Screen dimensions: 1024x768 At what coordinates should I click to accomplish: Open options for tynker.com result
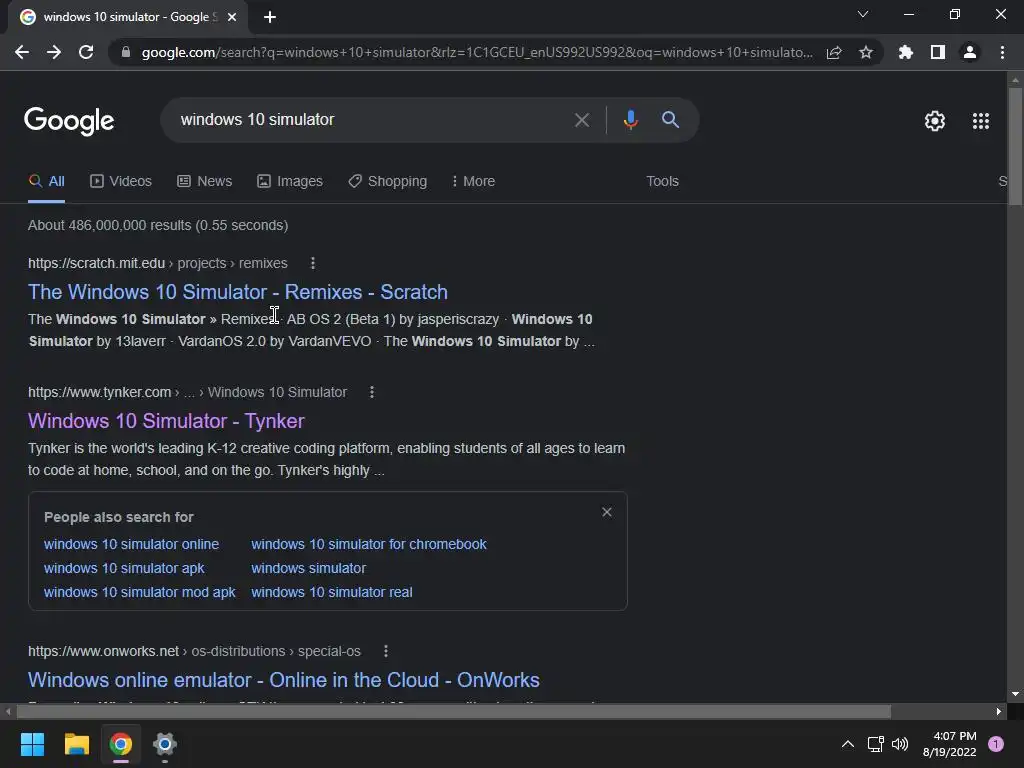(372, 392)
